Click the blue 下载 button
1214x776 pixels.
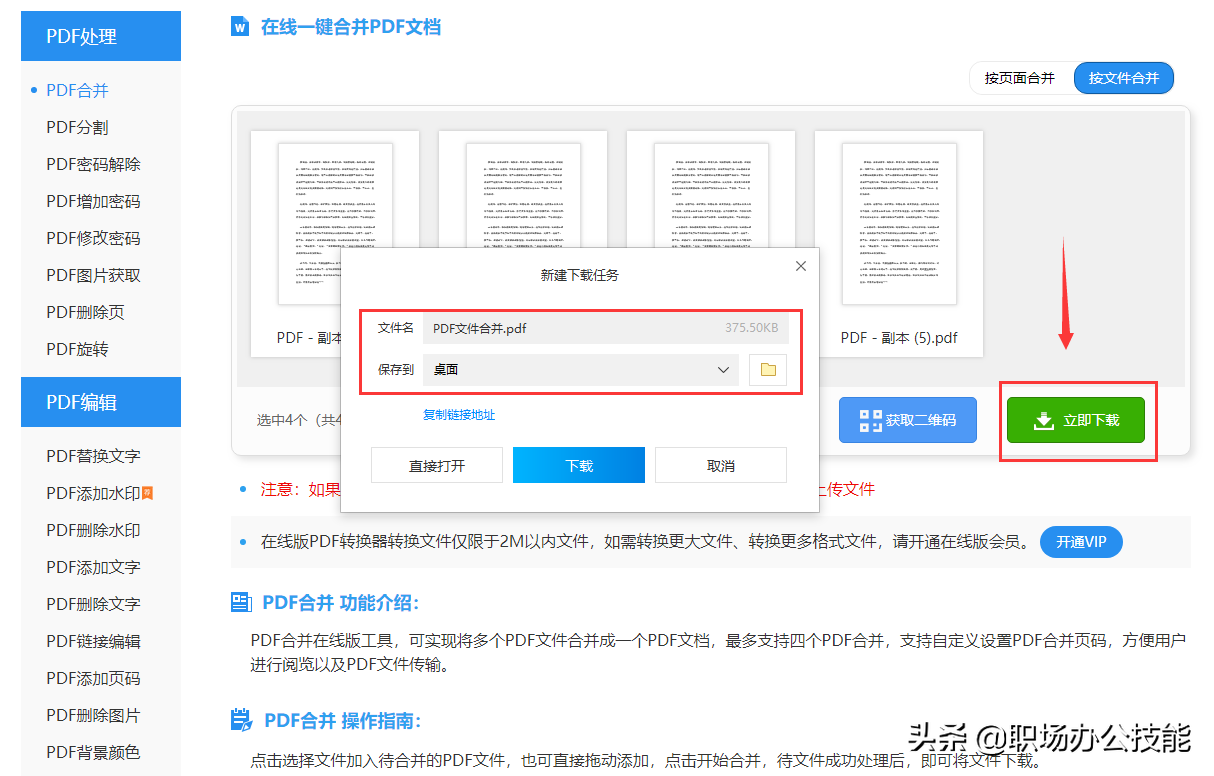click(579, 466)
